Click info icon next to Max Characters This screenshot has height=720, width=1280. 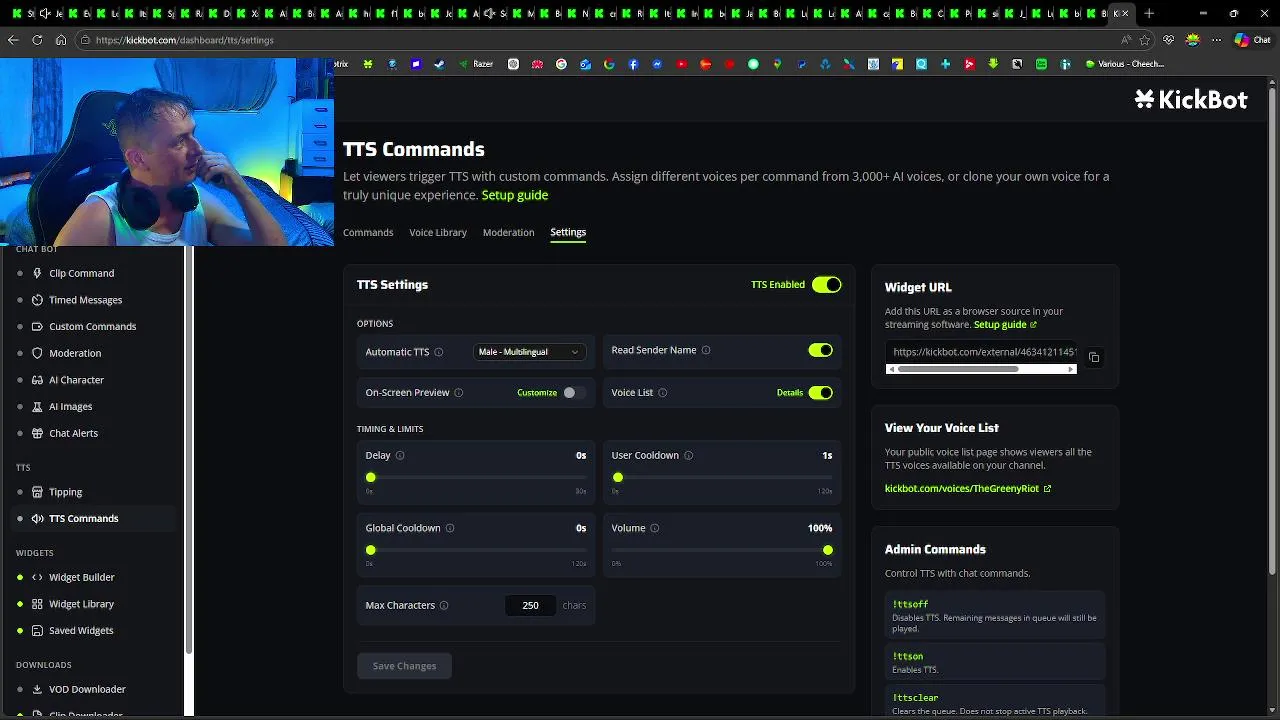click(444, 605)
